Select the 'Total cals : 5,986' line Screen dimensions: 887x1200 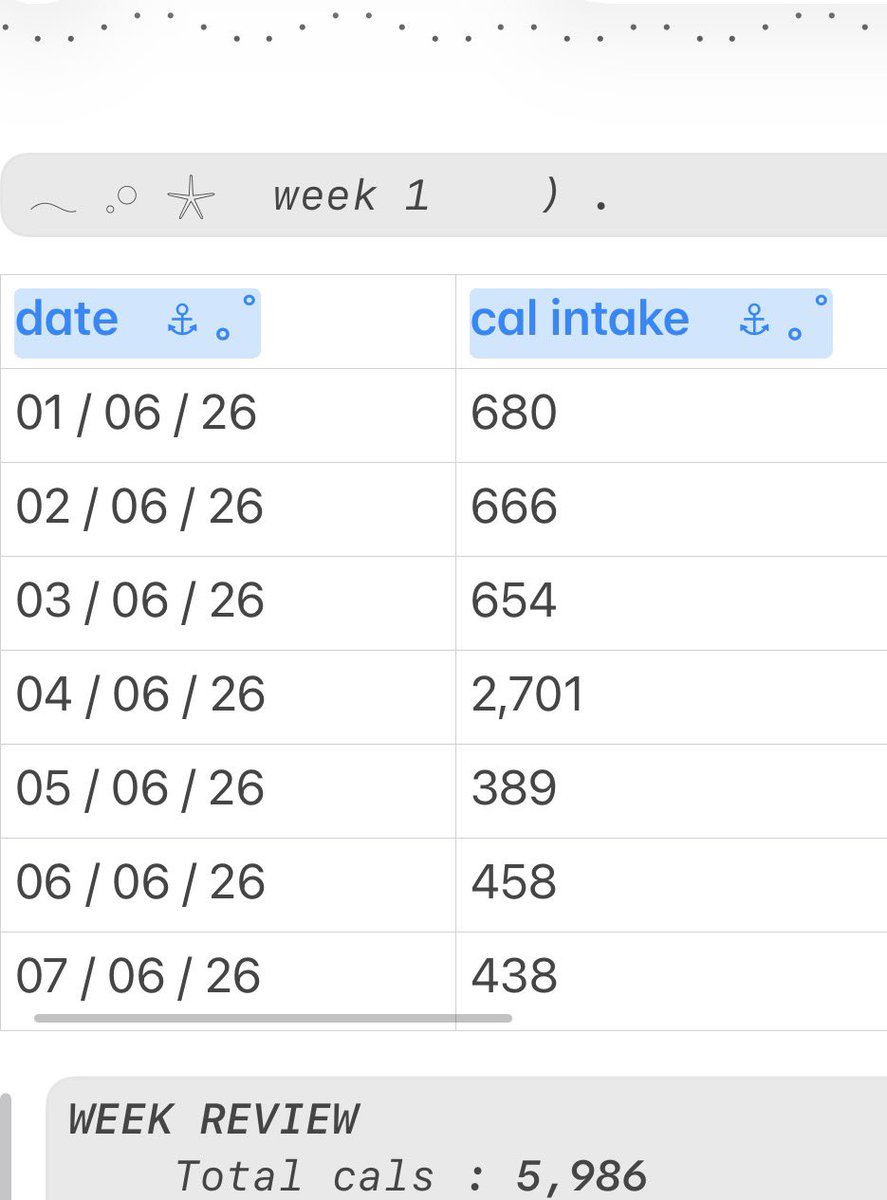tap(411, 1176)
